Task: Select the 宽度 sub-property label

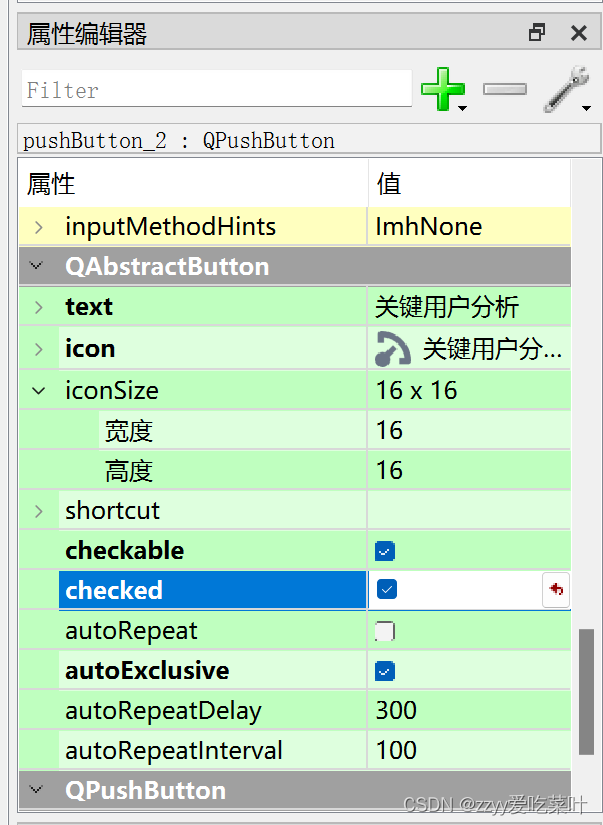Action: point(129,431)
